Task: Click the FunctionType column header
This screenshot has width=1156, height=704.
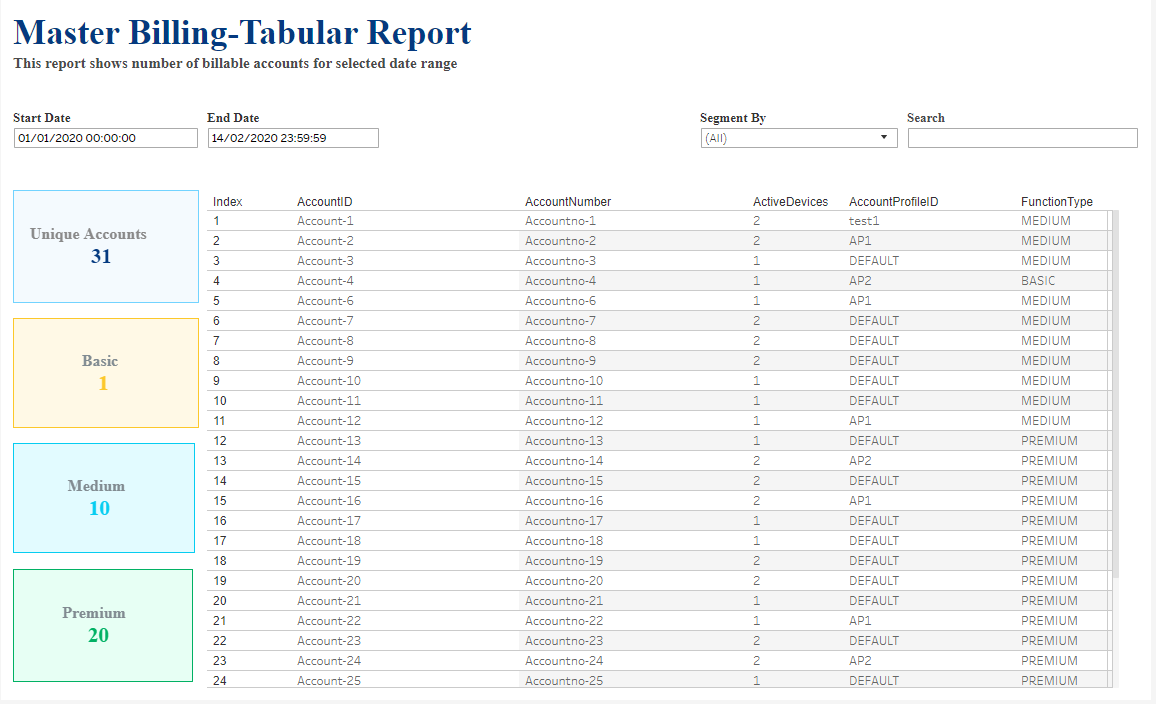Action: tap(1056, 202)
